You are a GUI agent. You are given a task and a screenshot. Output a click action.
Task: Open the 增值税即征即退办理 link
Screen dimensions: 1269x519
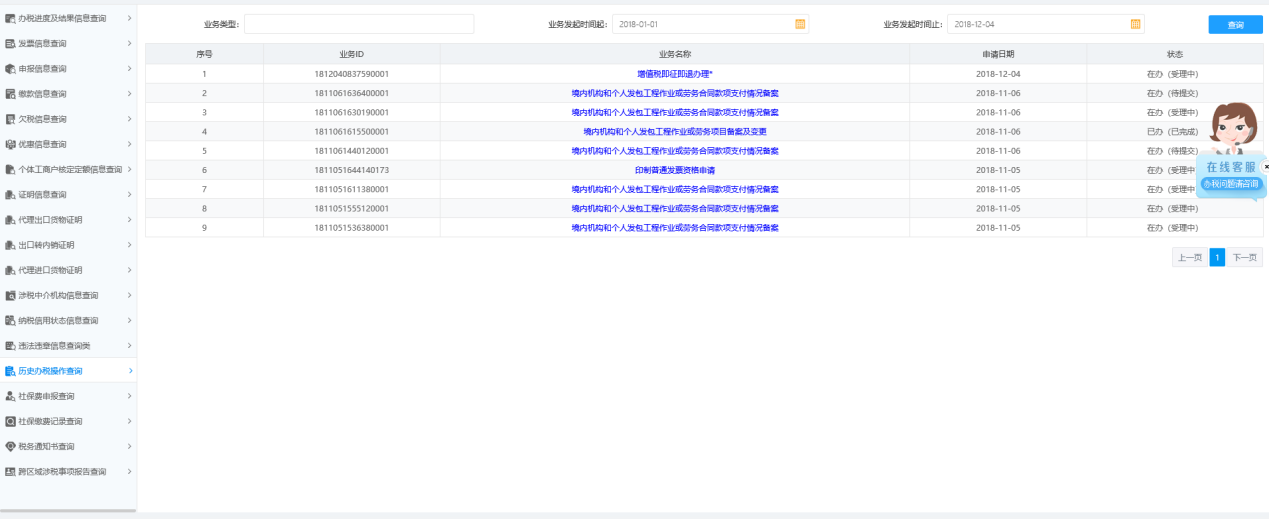click(x=674, y=74)
